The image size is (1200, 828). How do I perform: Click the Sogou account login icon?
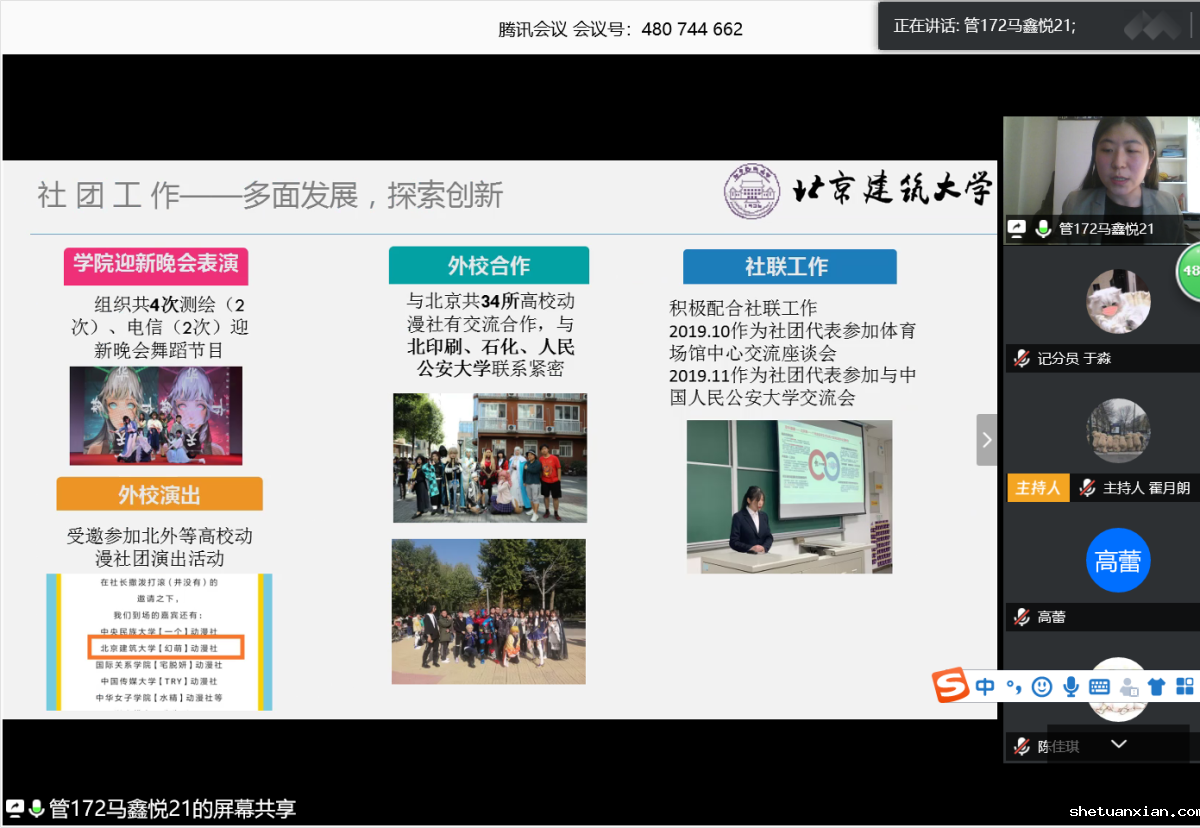[1129, 687]
